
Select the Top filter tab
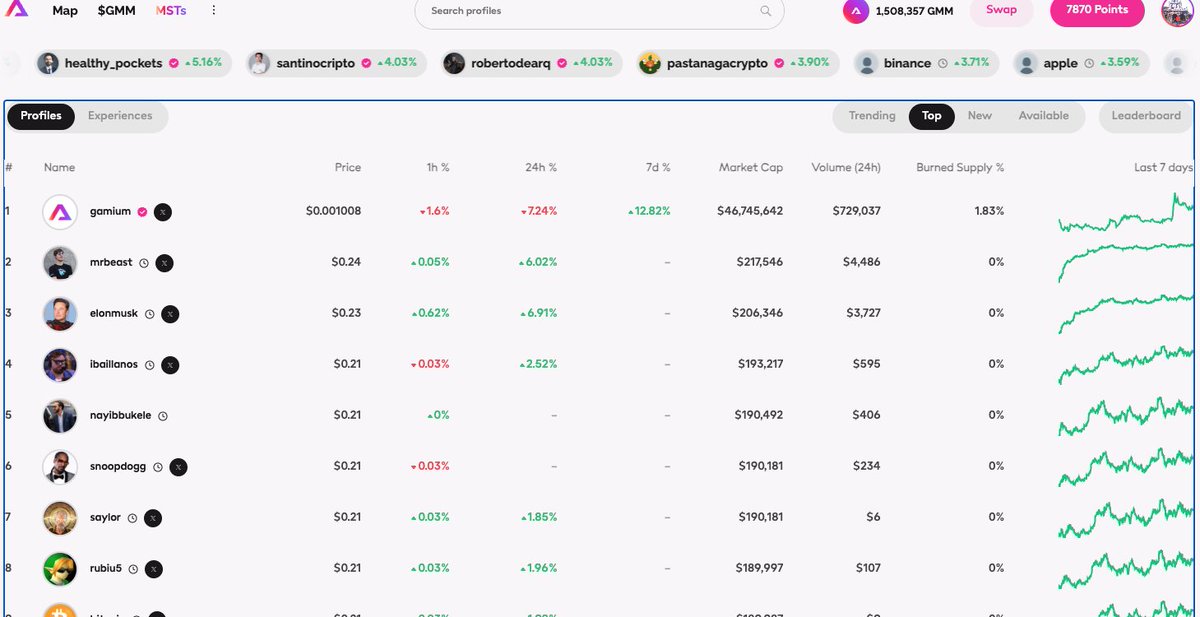coord(932,116)
